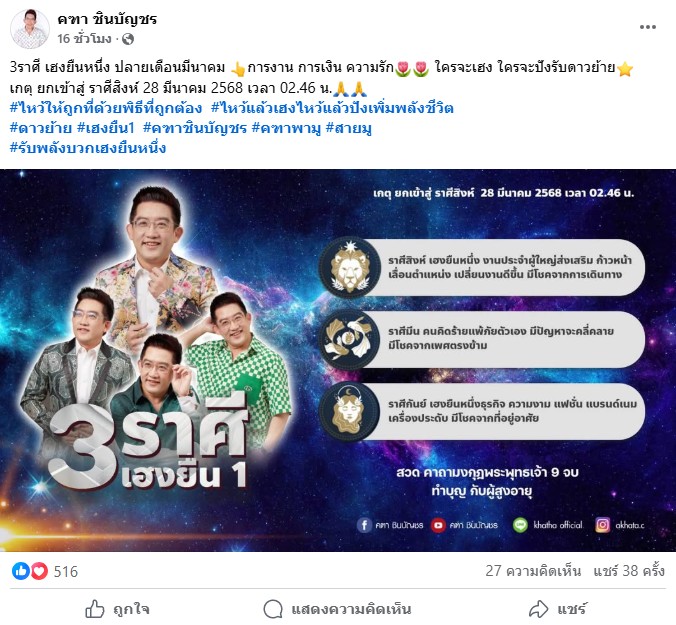Click the public globe privacy icon

click(x=128, y=39)
